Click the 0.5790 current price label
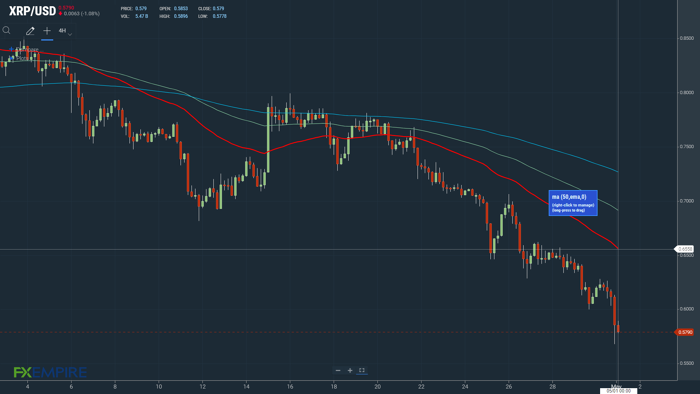 pyautogui.click(x=685, y=332)
